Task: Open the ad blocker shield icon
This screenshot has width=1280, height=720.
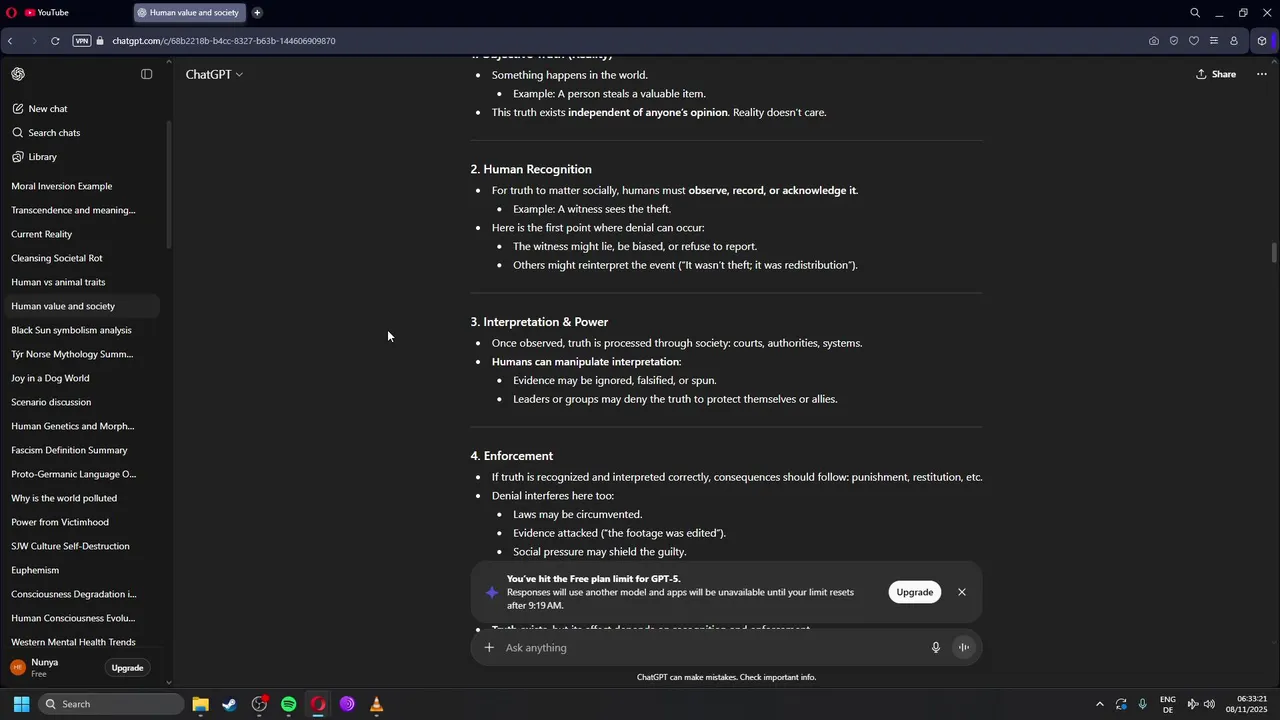Action: pyautogui.click(x=1174, y=41)
